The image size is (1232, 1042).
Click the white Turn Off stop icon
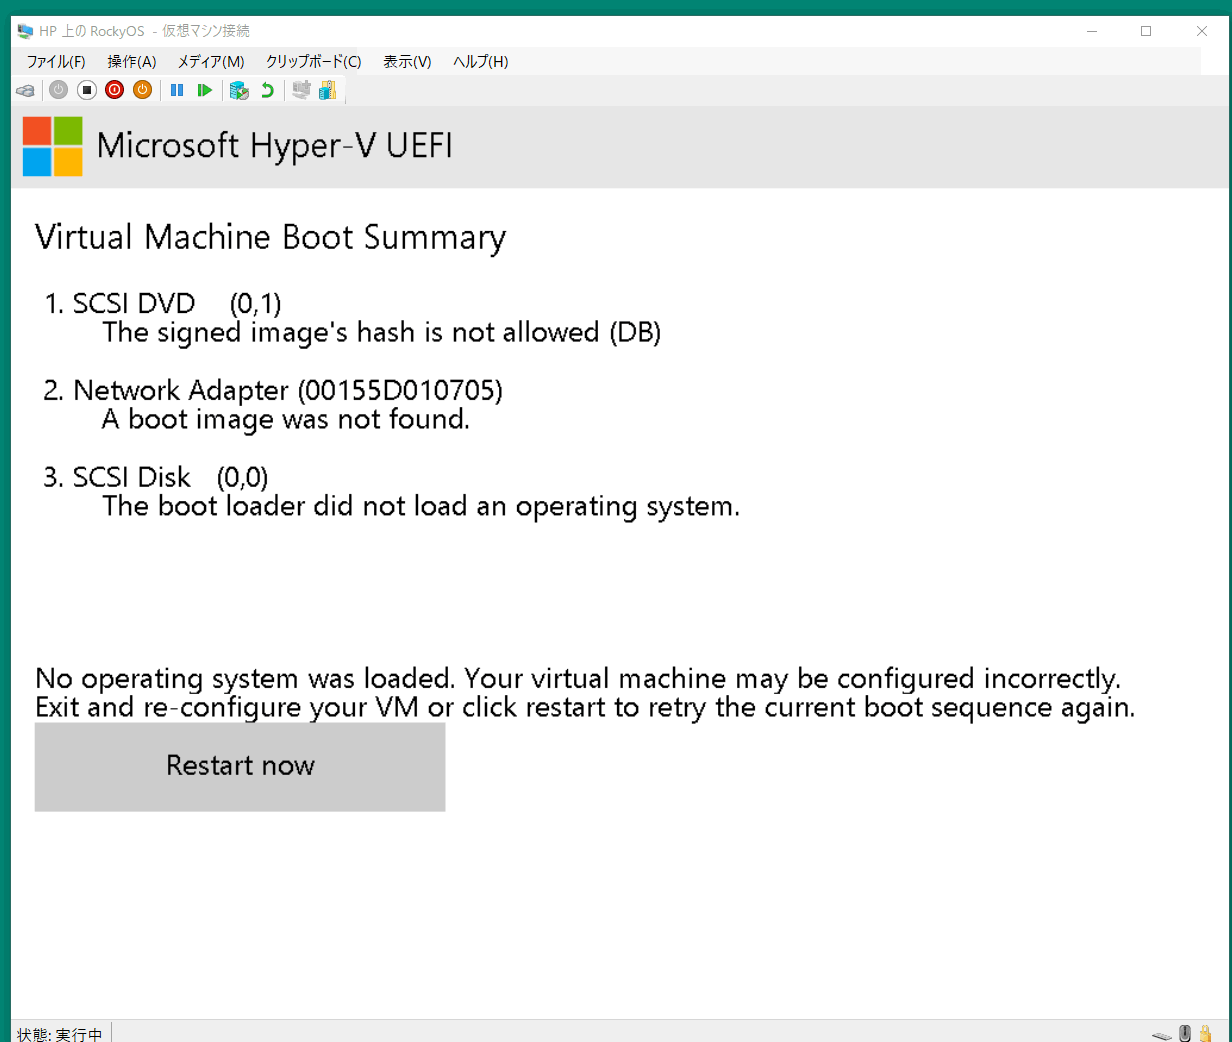pos(87,90)
